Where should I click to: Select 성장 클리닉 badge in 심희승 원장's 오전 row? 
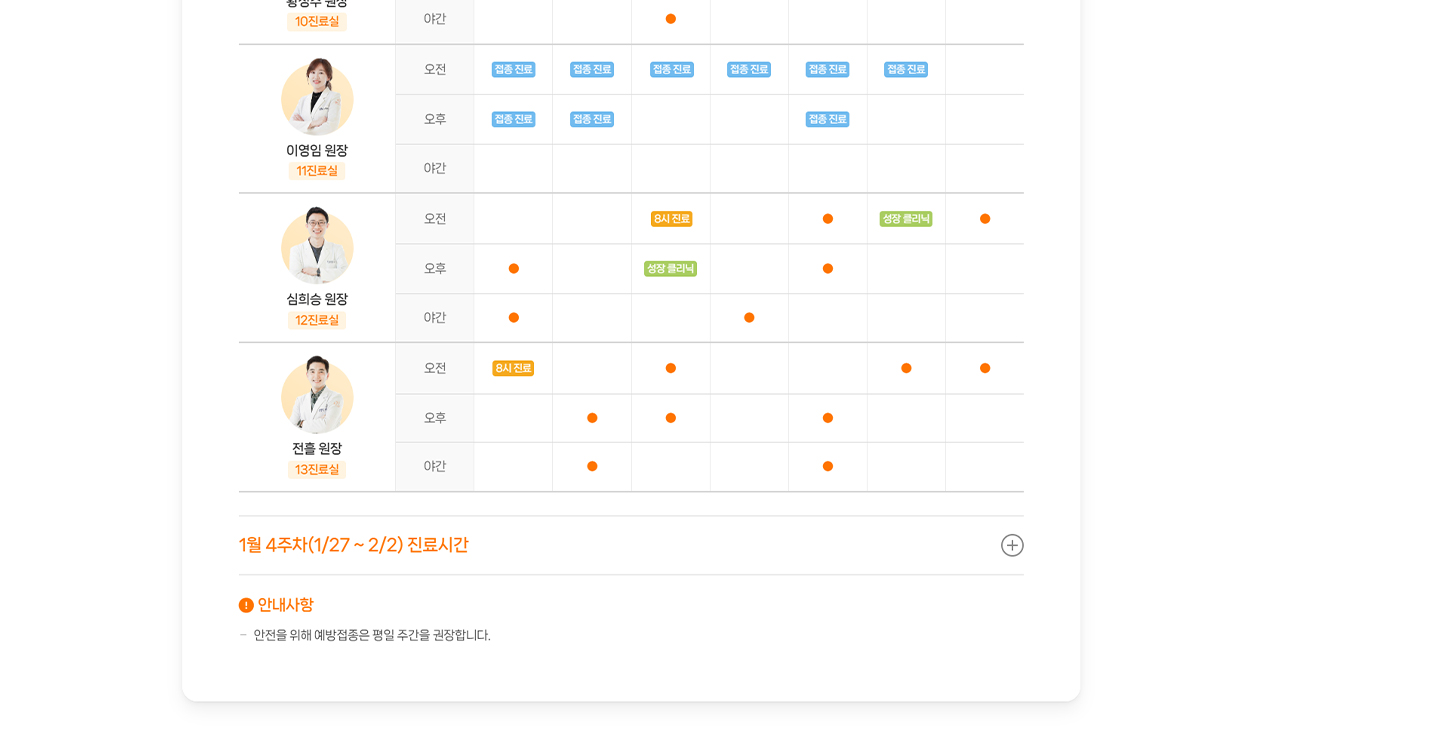pos(906,219)
